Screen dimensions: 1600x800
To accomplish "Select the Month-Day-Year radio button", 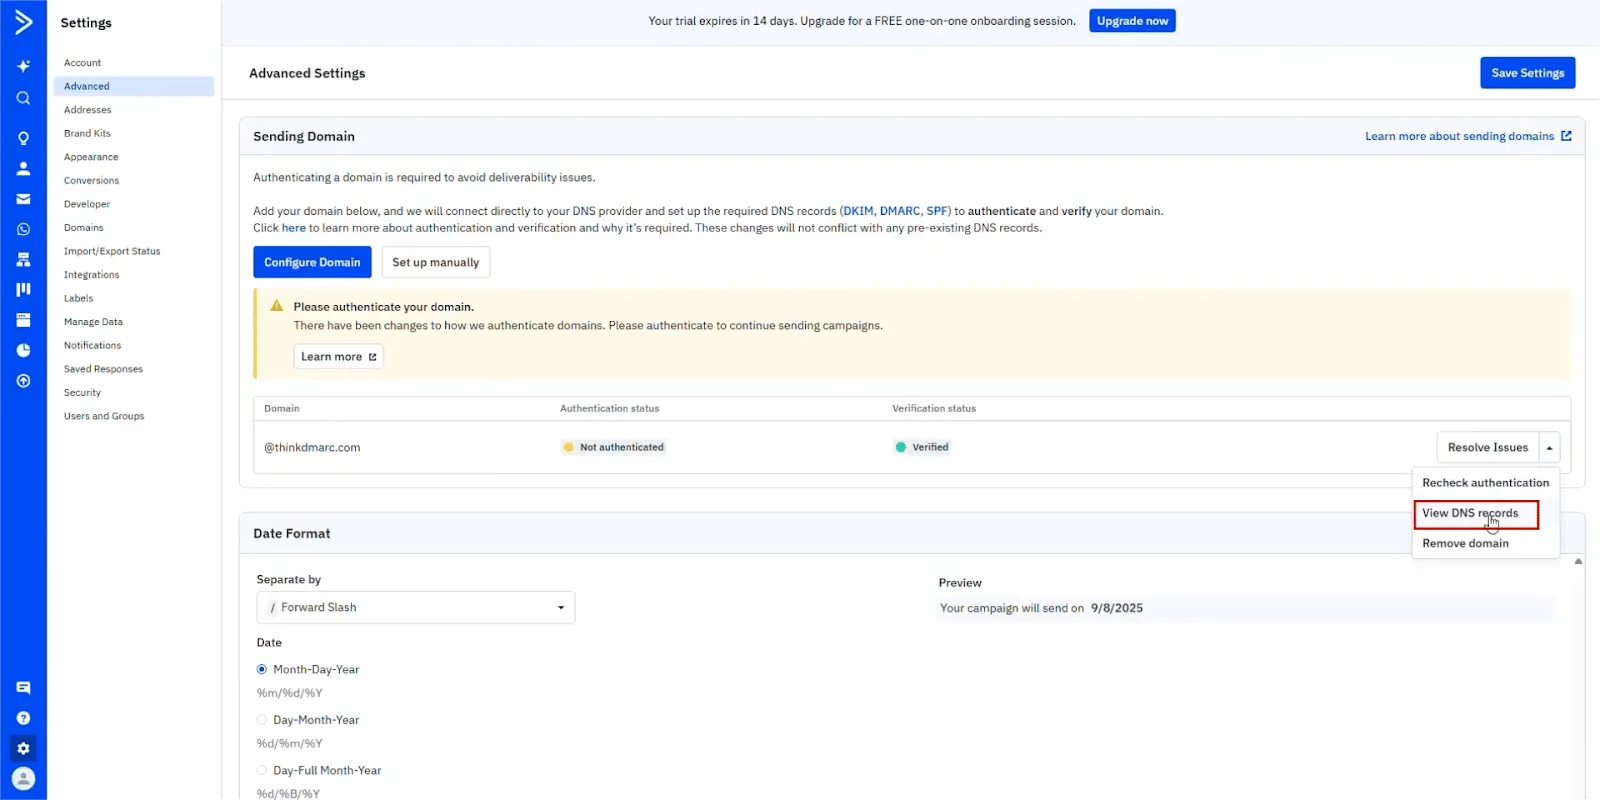I will (x=262, y=669).
